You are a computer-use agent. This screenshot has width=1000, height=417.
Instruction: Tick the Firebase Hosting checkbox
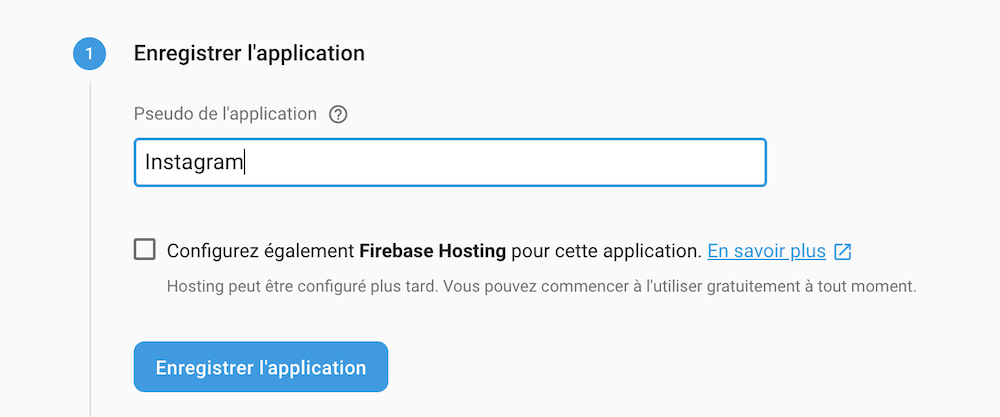(x=145, y=249)
